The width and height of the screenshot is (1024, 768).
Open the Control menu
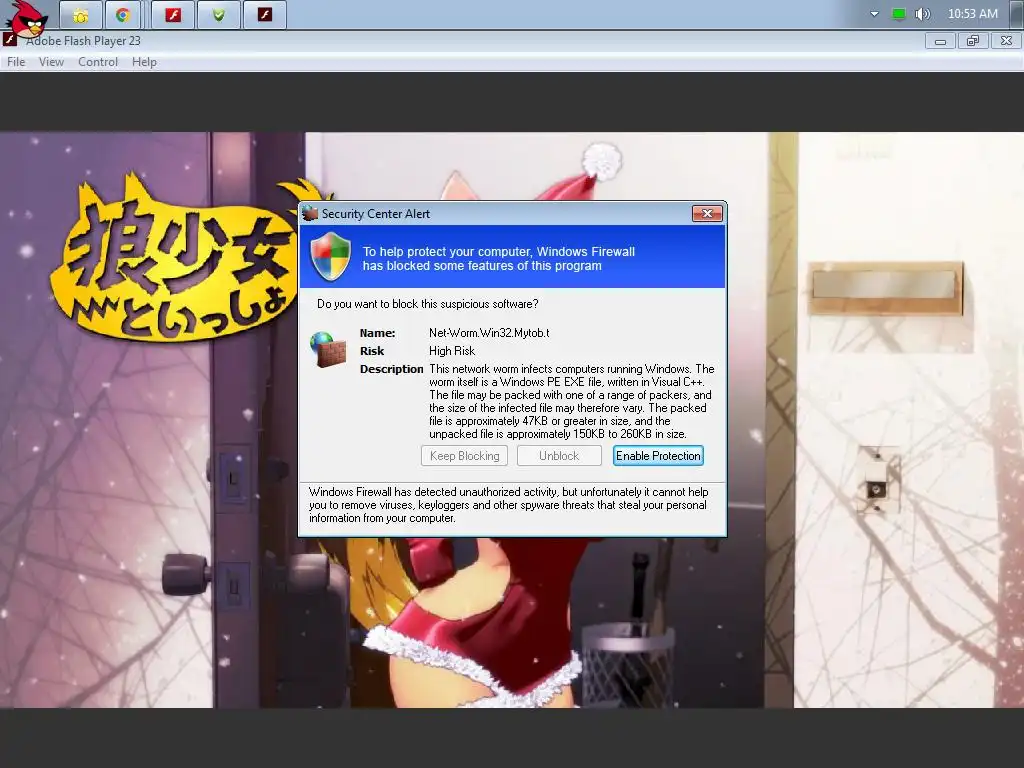(x=98, y=62)
